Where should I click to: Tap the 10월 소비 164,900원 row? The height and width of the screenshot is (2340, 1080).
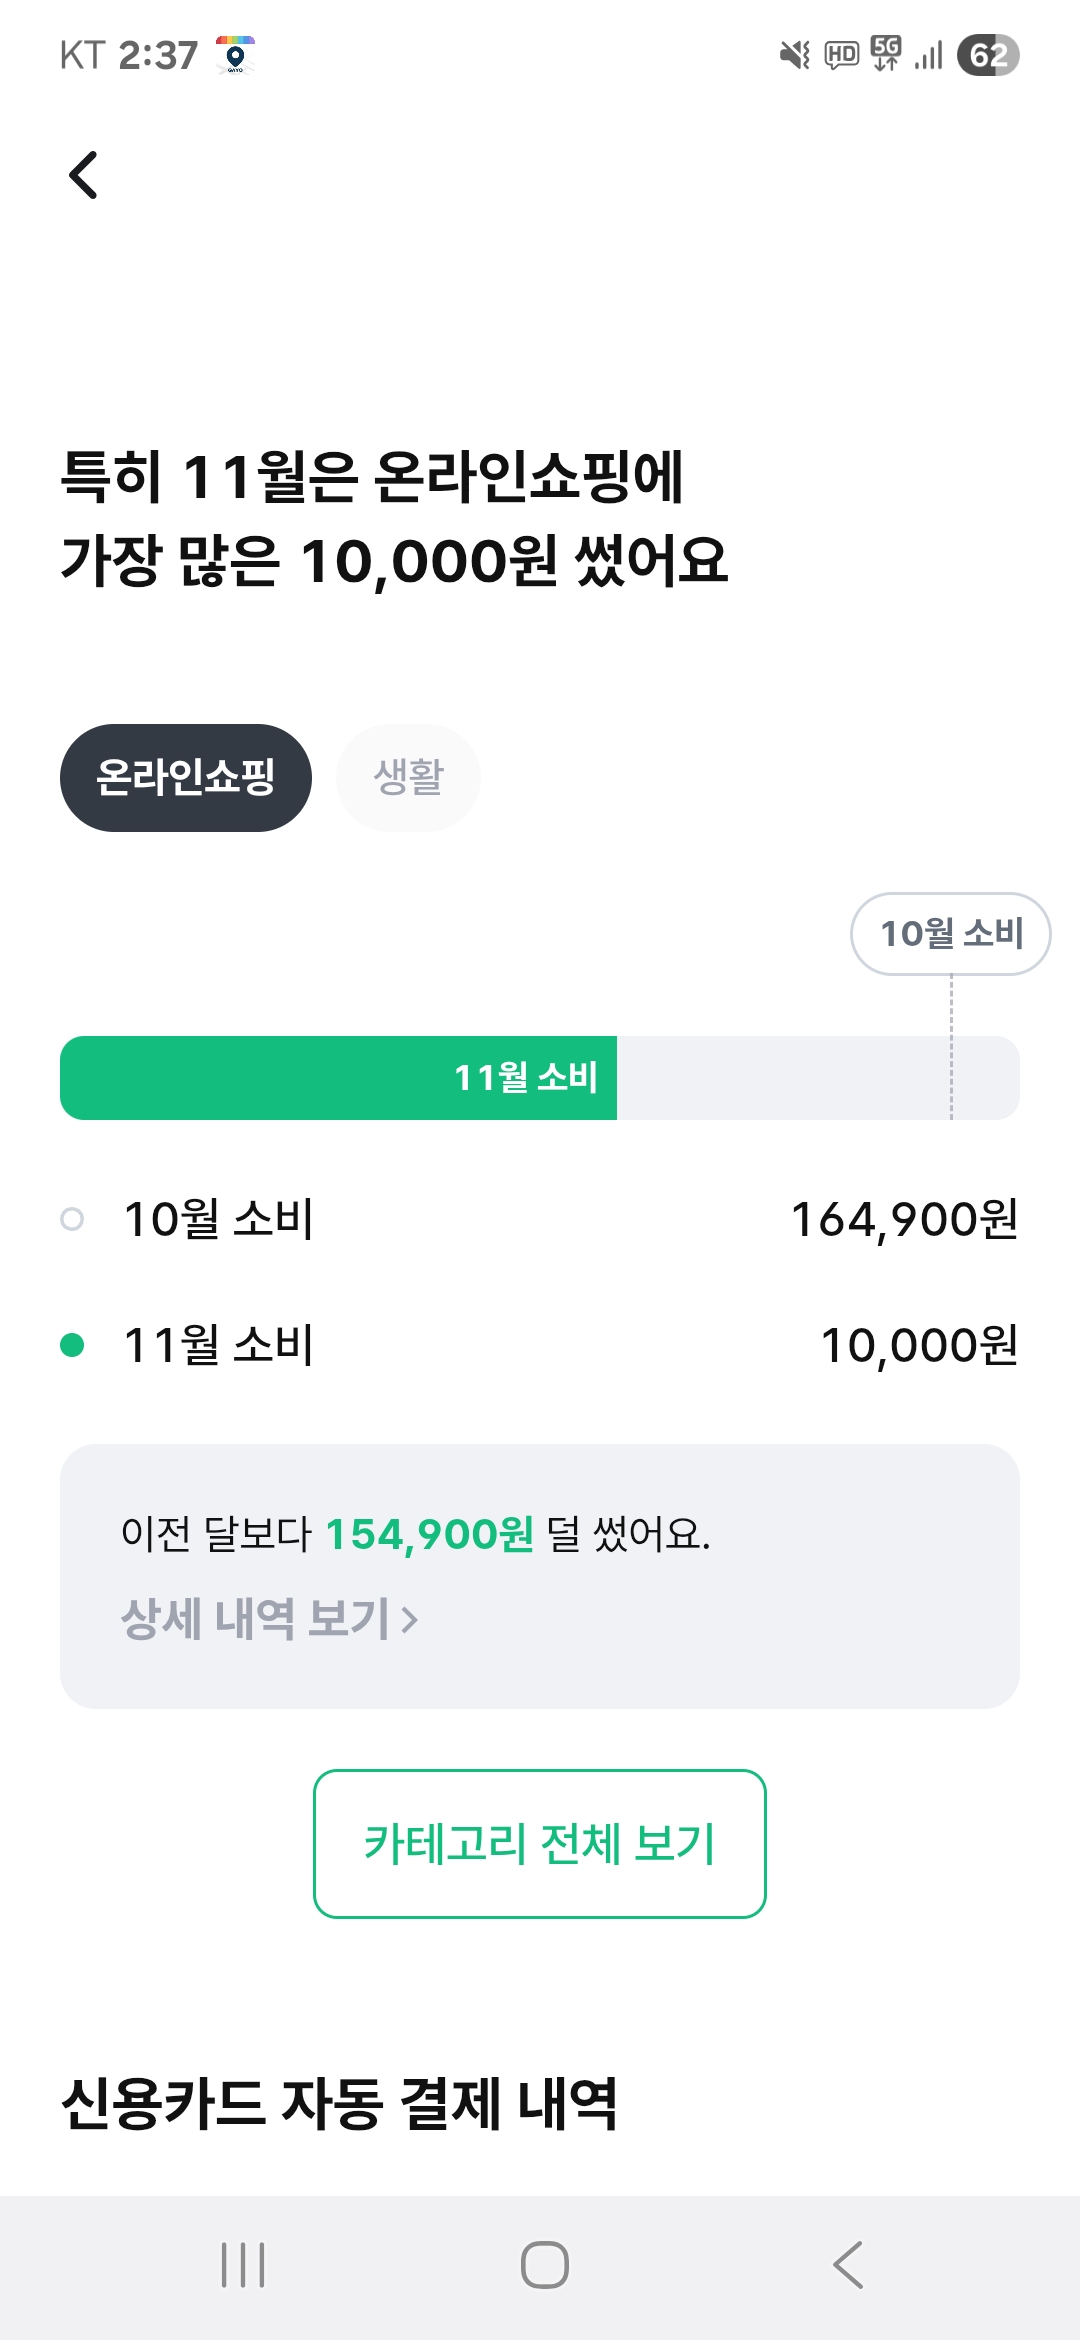click(540, 1219)
